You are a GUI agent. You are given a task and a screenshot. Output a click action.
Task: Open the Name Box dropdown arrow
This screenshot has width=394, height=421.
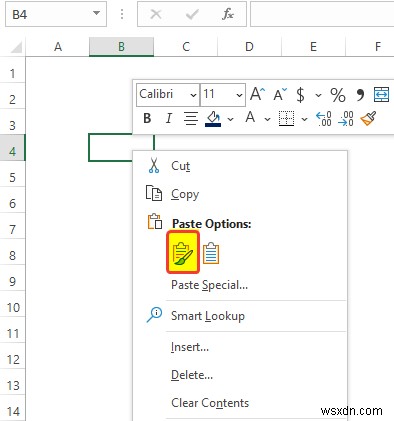[96, 13]
